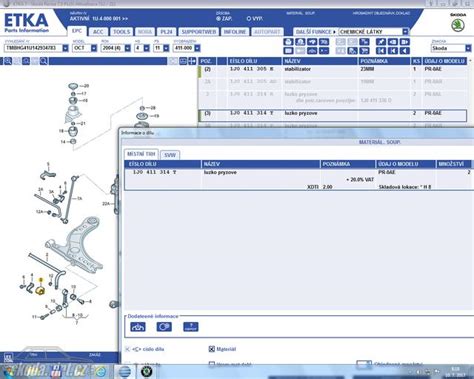This screenshot has height=379, width=474.
Task: Sort by the Název column header
Action: tap(320, 61)
